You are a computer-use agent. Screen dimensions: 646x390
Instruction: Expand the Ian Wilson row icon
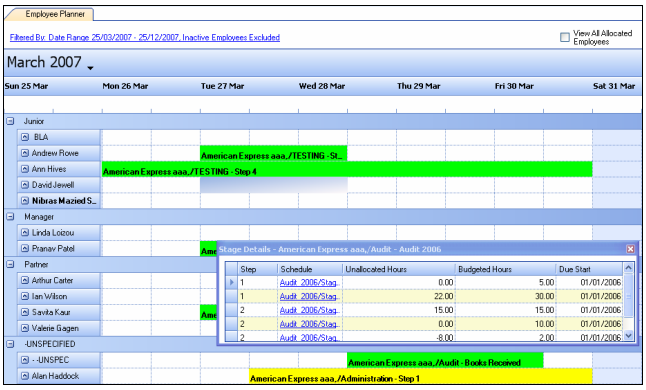pyautogui.click(x=25, y=297)
